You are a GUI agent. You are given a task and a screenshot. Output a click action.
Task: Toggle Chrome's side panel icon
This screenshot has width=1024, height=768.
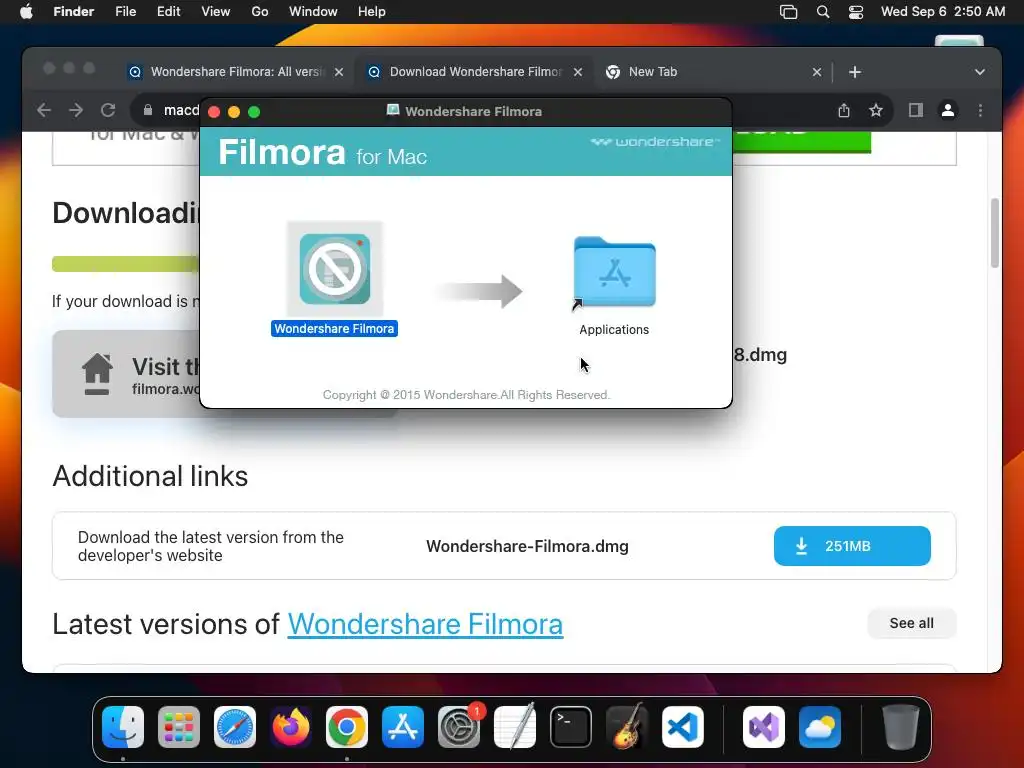[916, 110]
